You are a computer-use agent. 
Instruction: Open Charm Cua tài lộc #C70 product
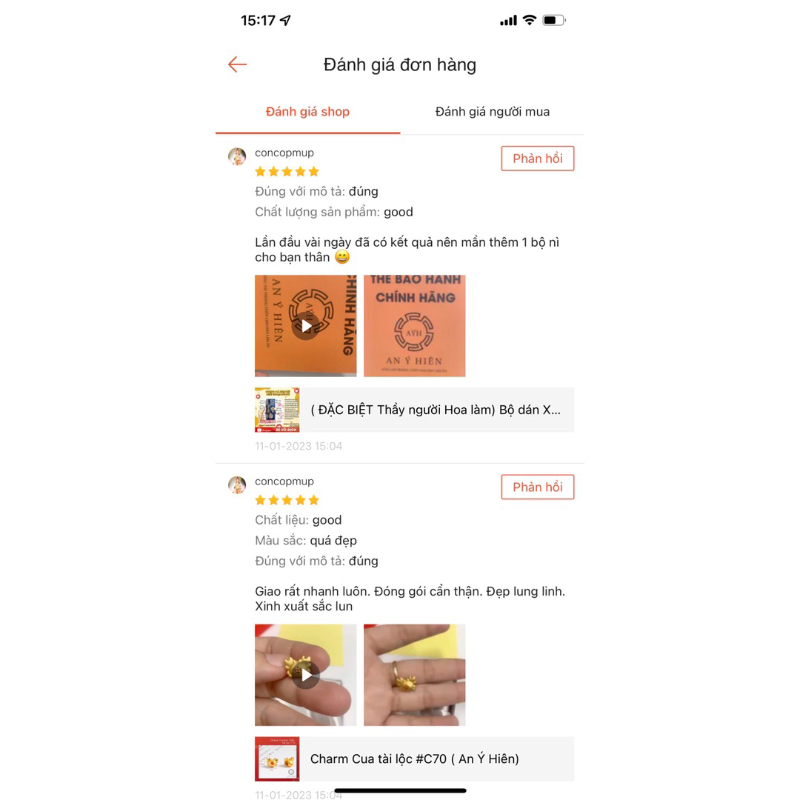tap(414, 759)
